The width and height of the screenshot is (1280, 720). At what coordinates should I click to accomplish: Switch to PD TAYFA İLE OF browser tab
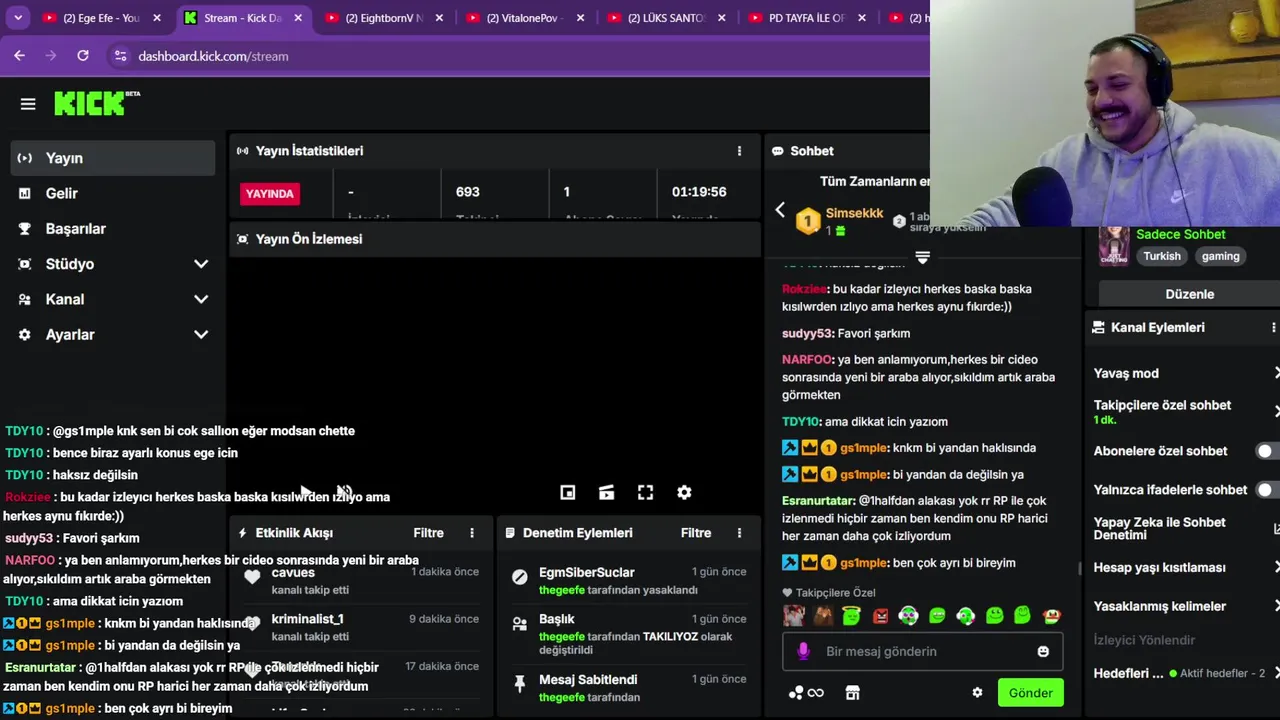[806, 18]
